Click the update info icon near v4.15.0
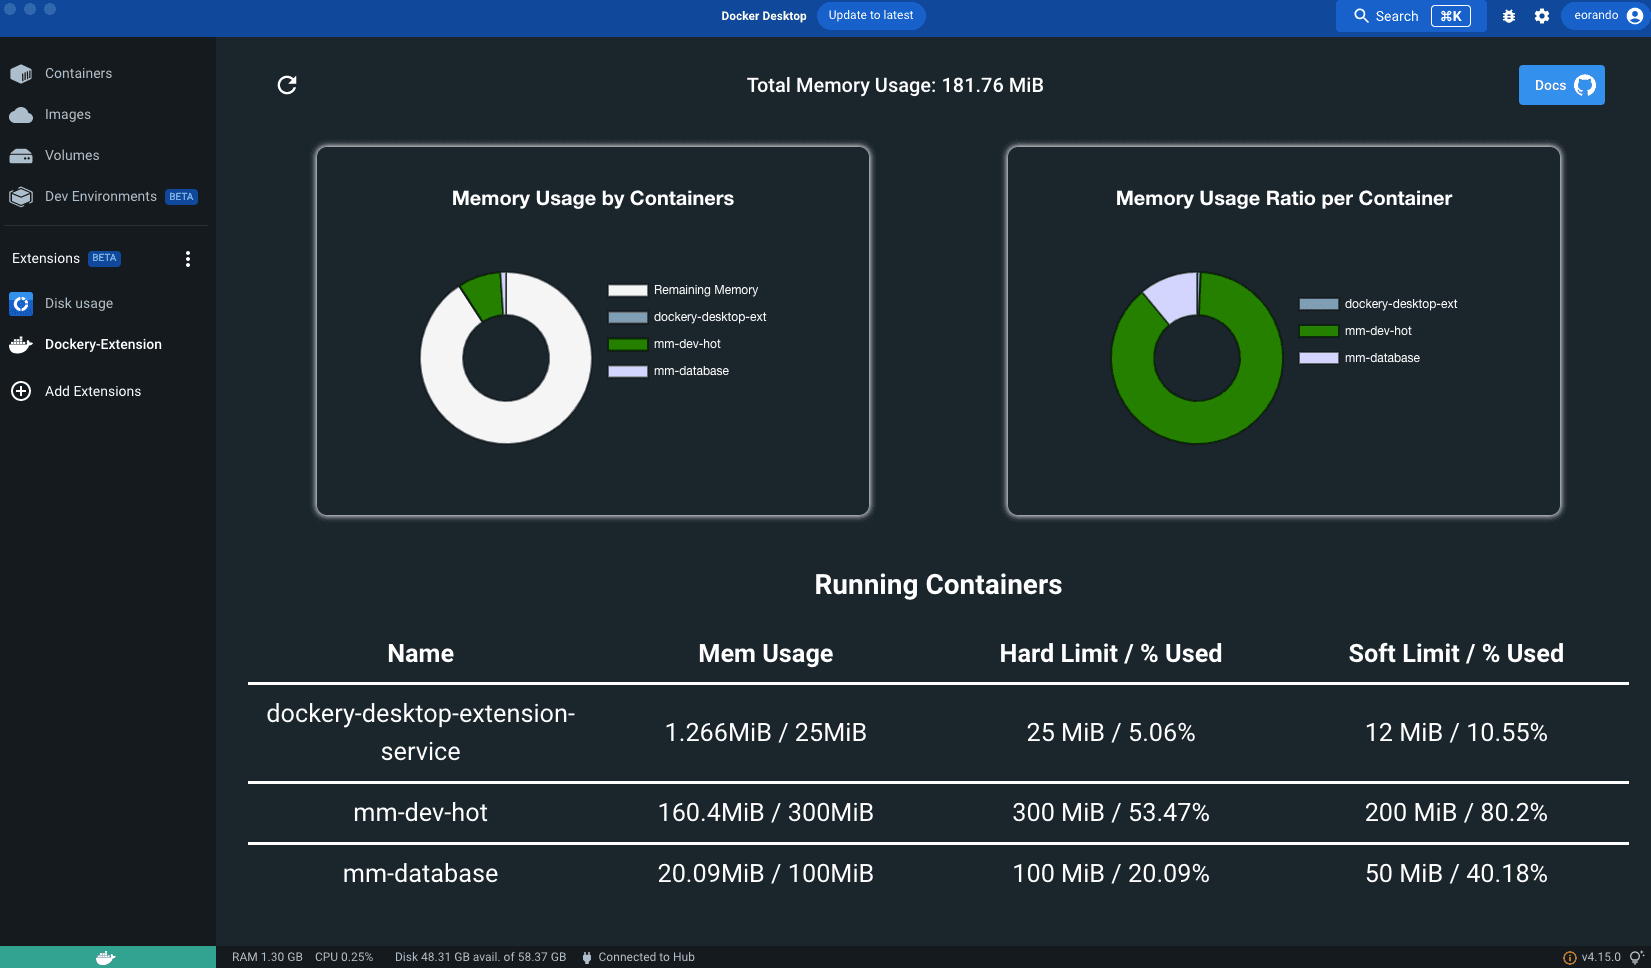The height and width of the screenshot is (968, 1651). click(1570, 957)
